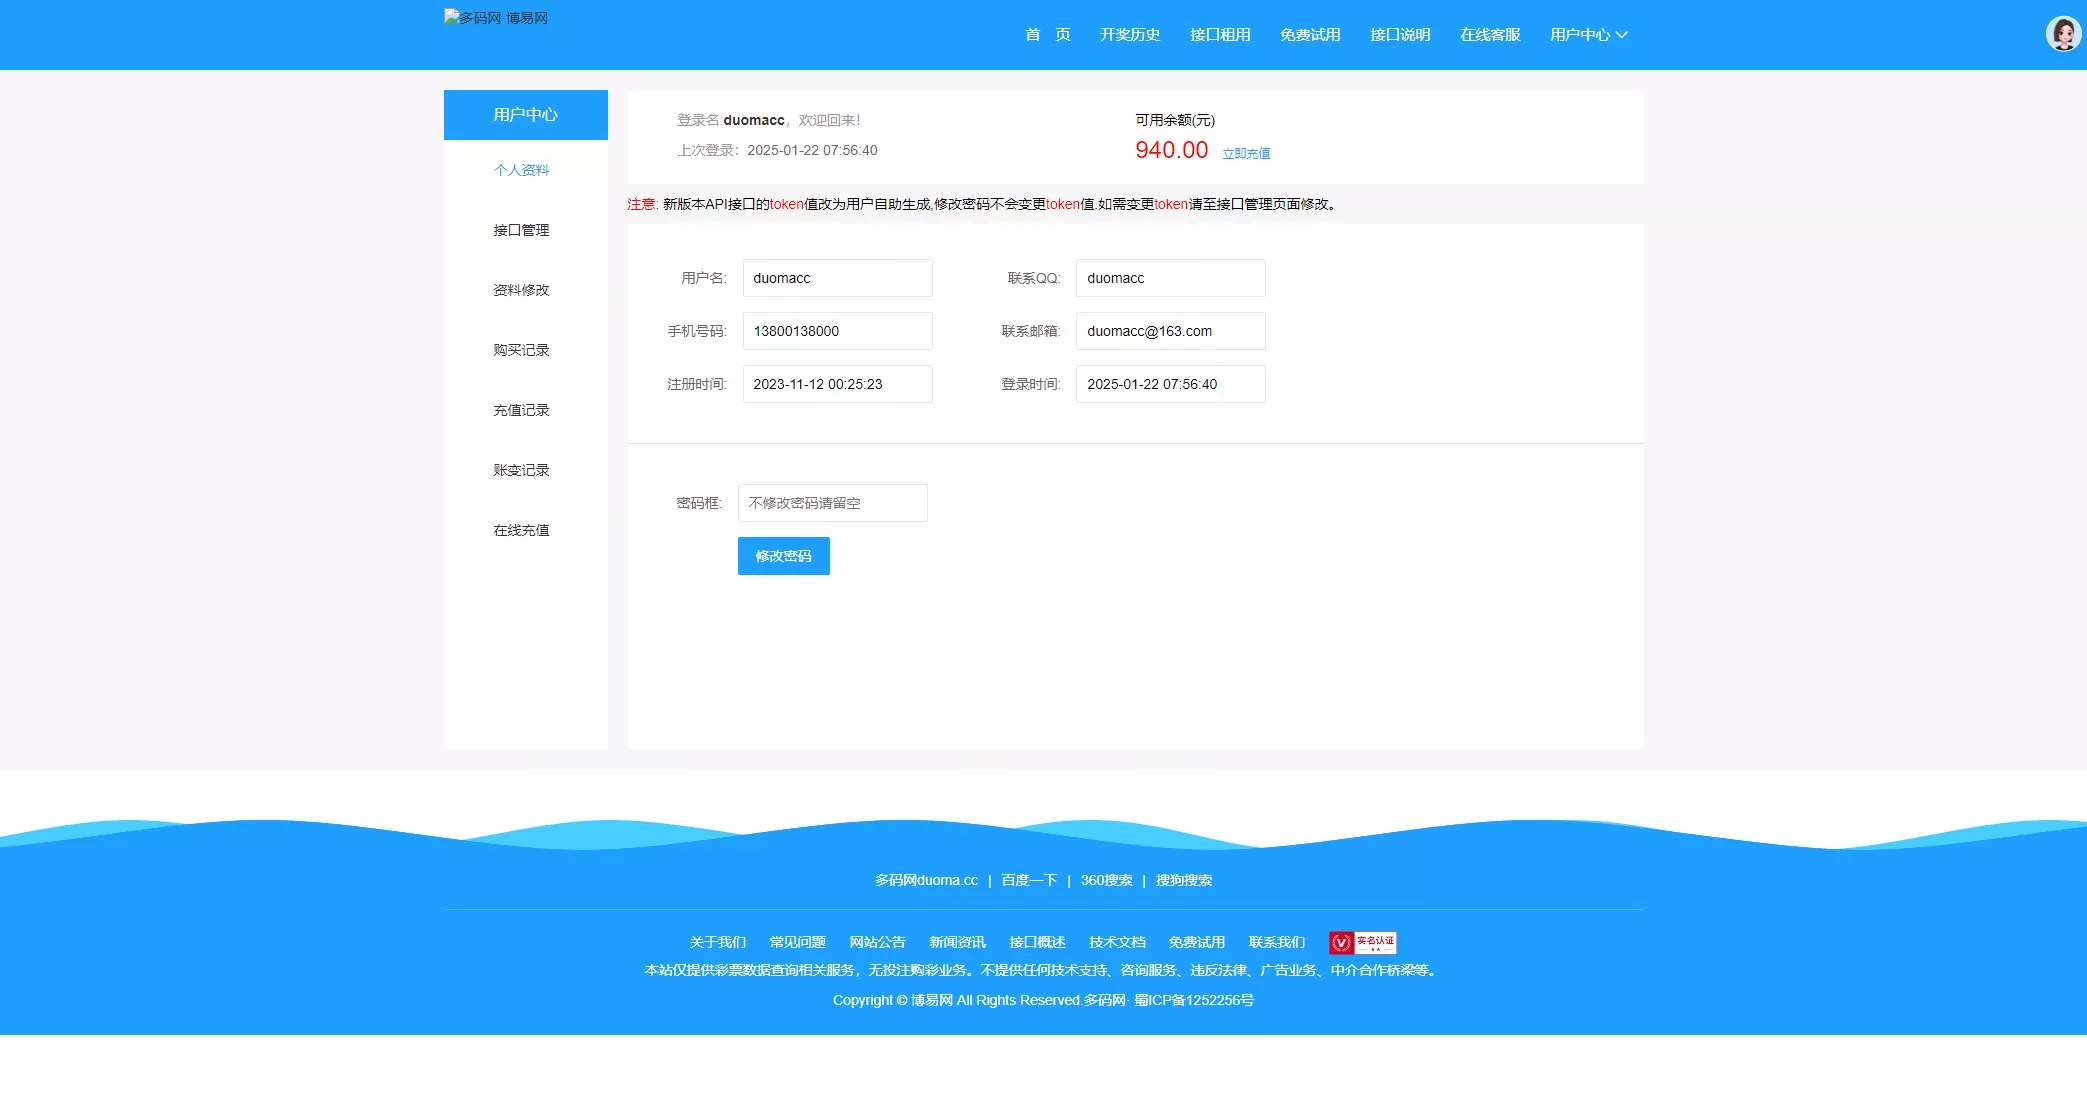Viewport: 2087px width, 1120px height.
Task: Open 充值记录 recharge records
Action: (521, 410)
